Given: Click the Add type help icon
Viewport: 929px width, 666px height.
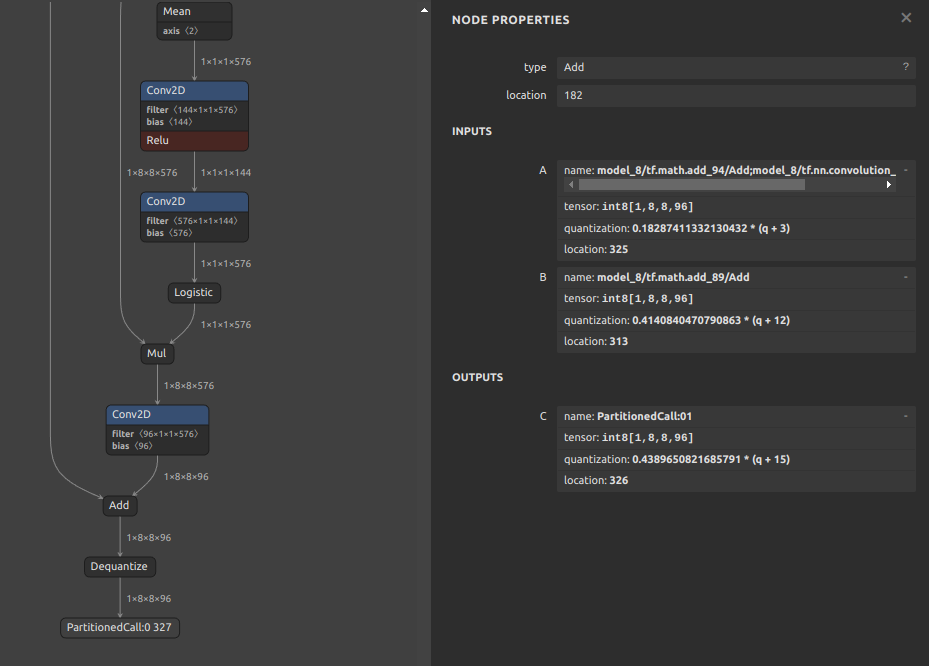Looking at the screenshot, I should [x=905, y=67].
